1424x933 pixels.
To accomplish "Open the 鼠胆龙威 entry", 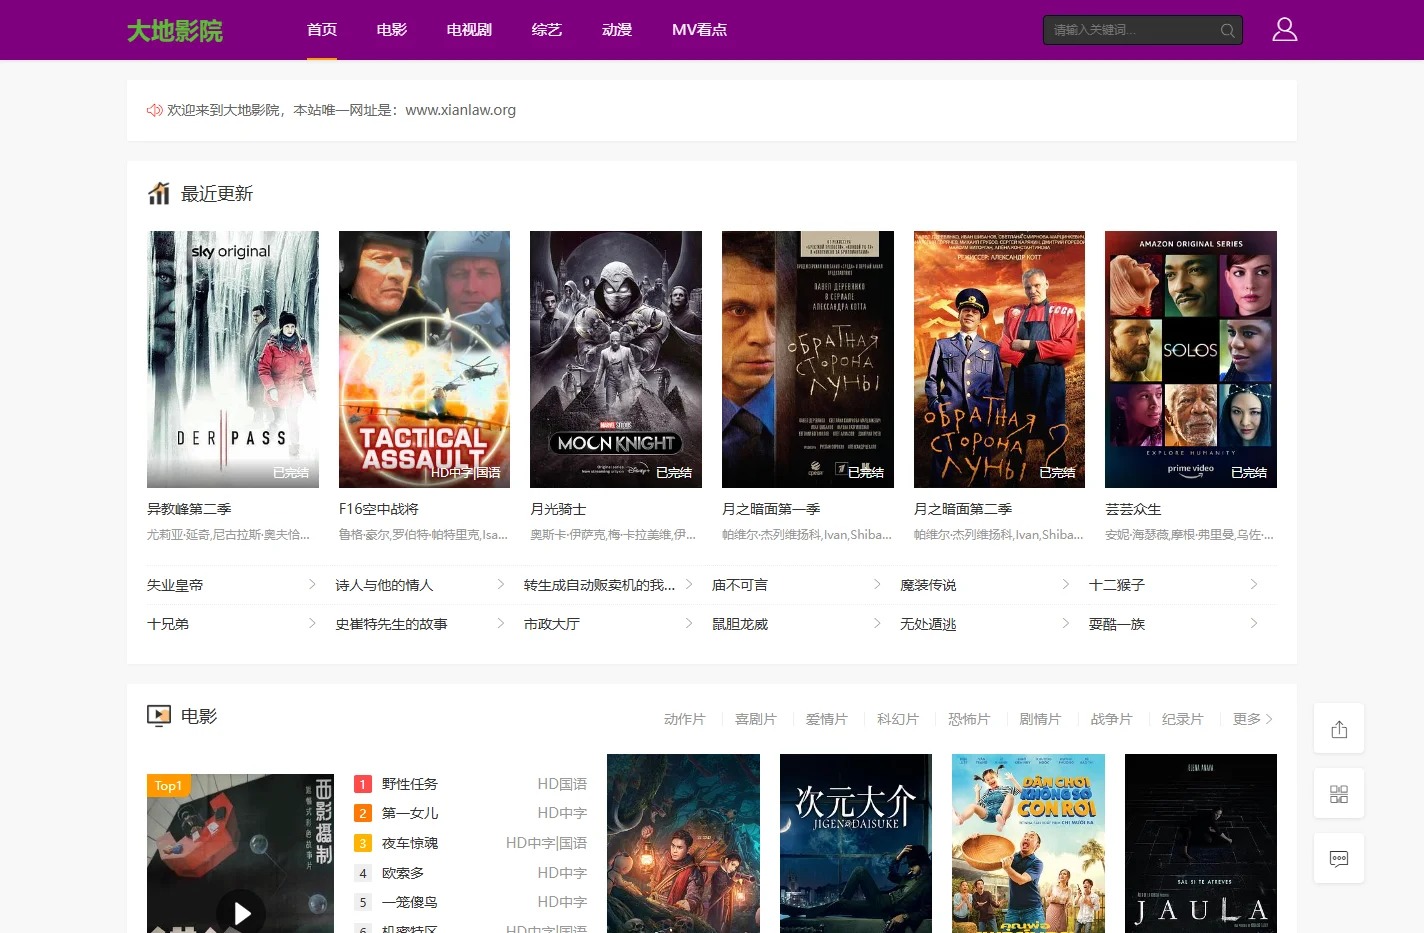I will coord(740,624).
